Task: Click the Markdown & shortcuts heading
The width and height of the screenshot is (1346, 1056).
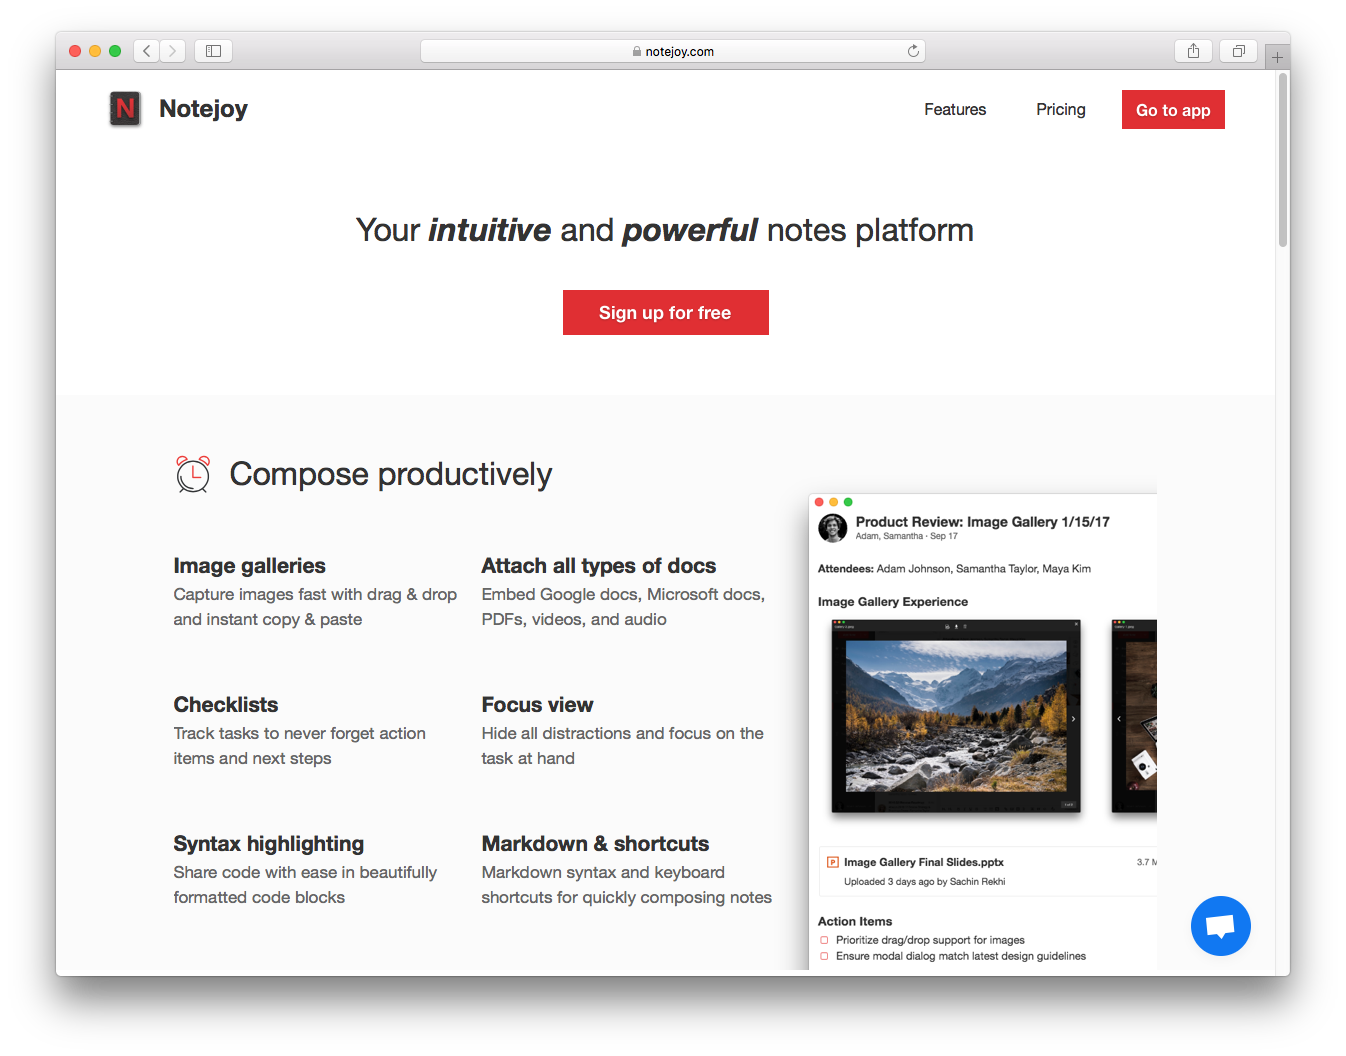Action: click(595, 844)
